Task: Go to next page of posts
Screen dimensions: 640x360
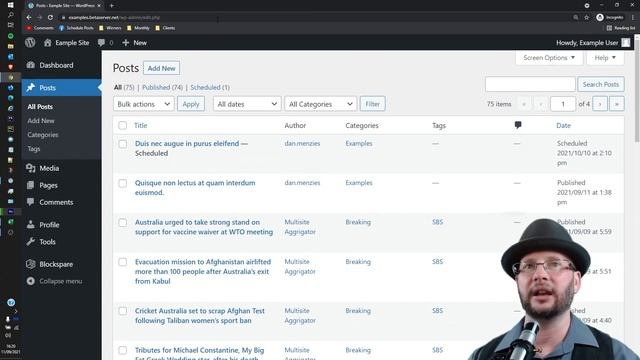Action: click(x=600, y=104)
